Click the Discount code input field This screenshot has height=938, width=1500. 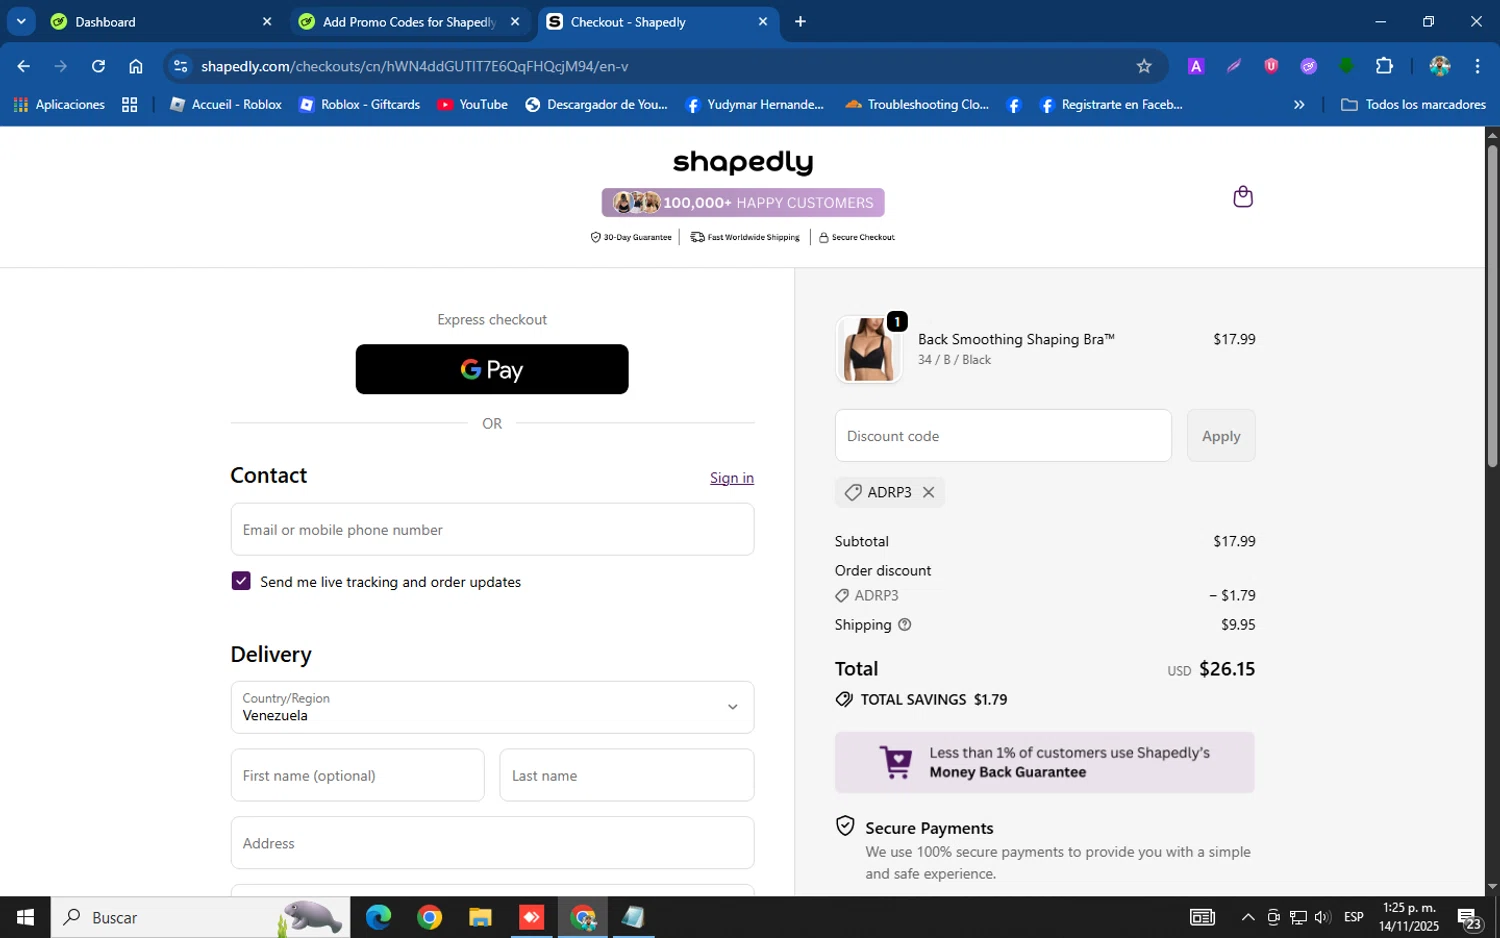[x=1003, y=436]
